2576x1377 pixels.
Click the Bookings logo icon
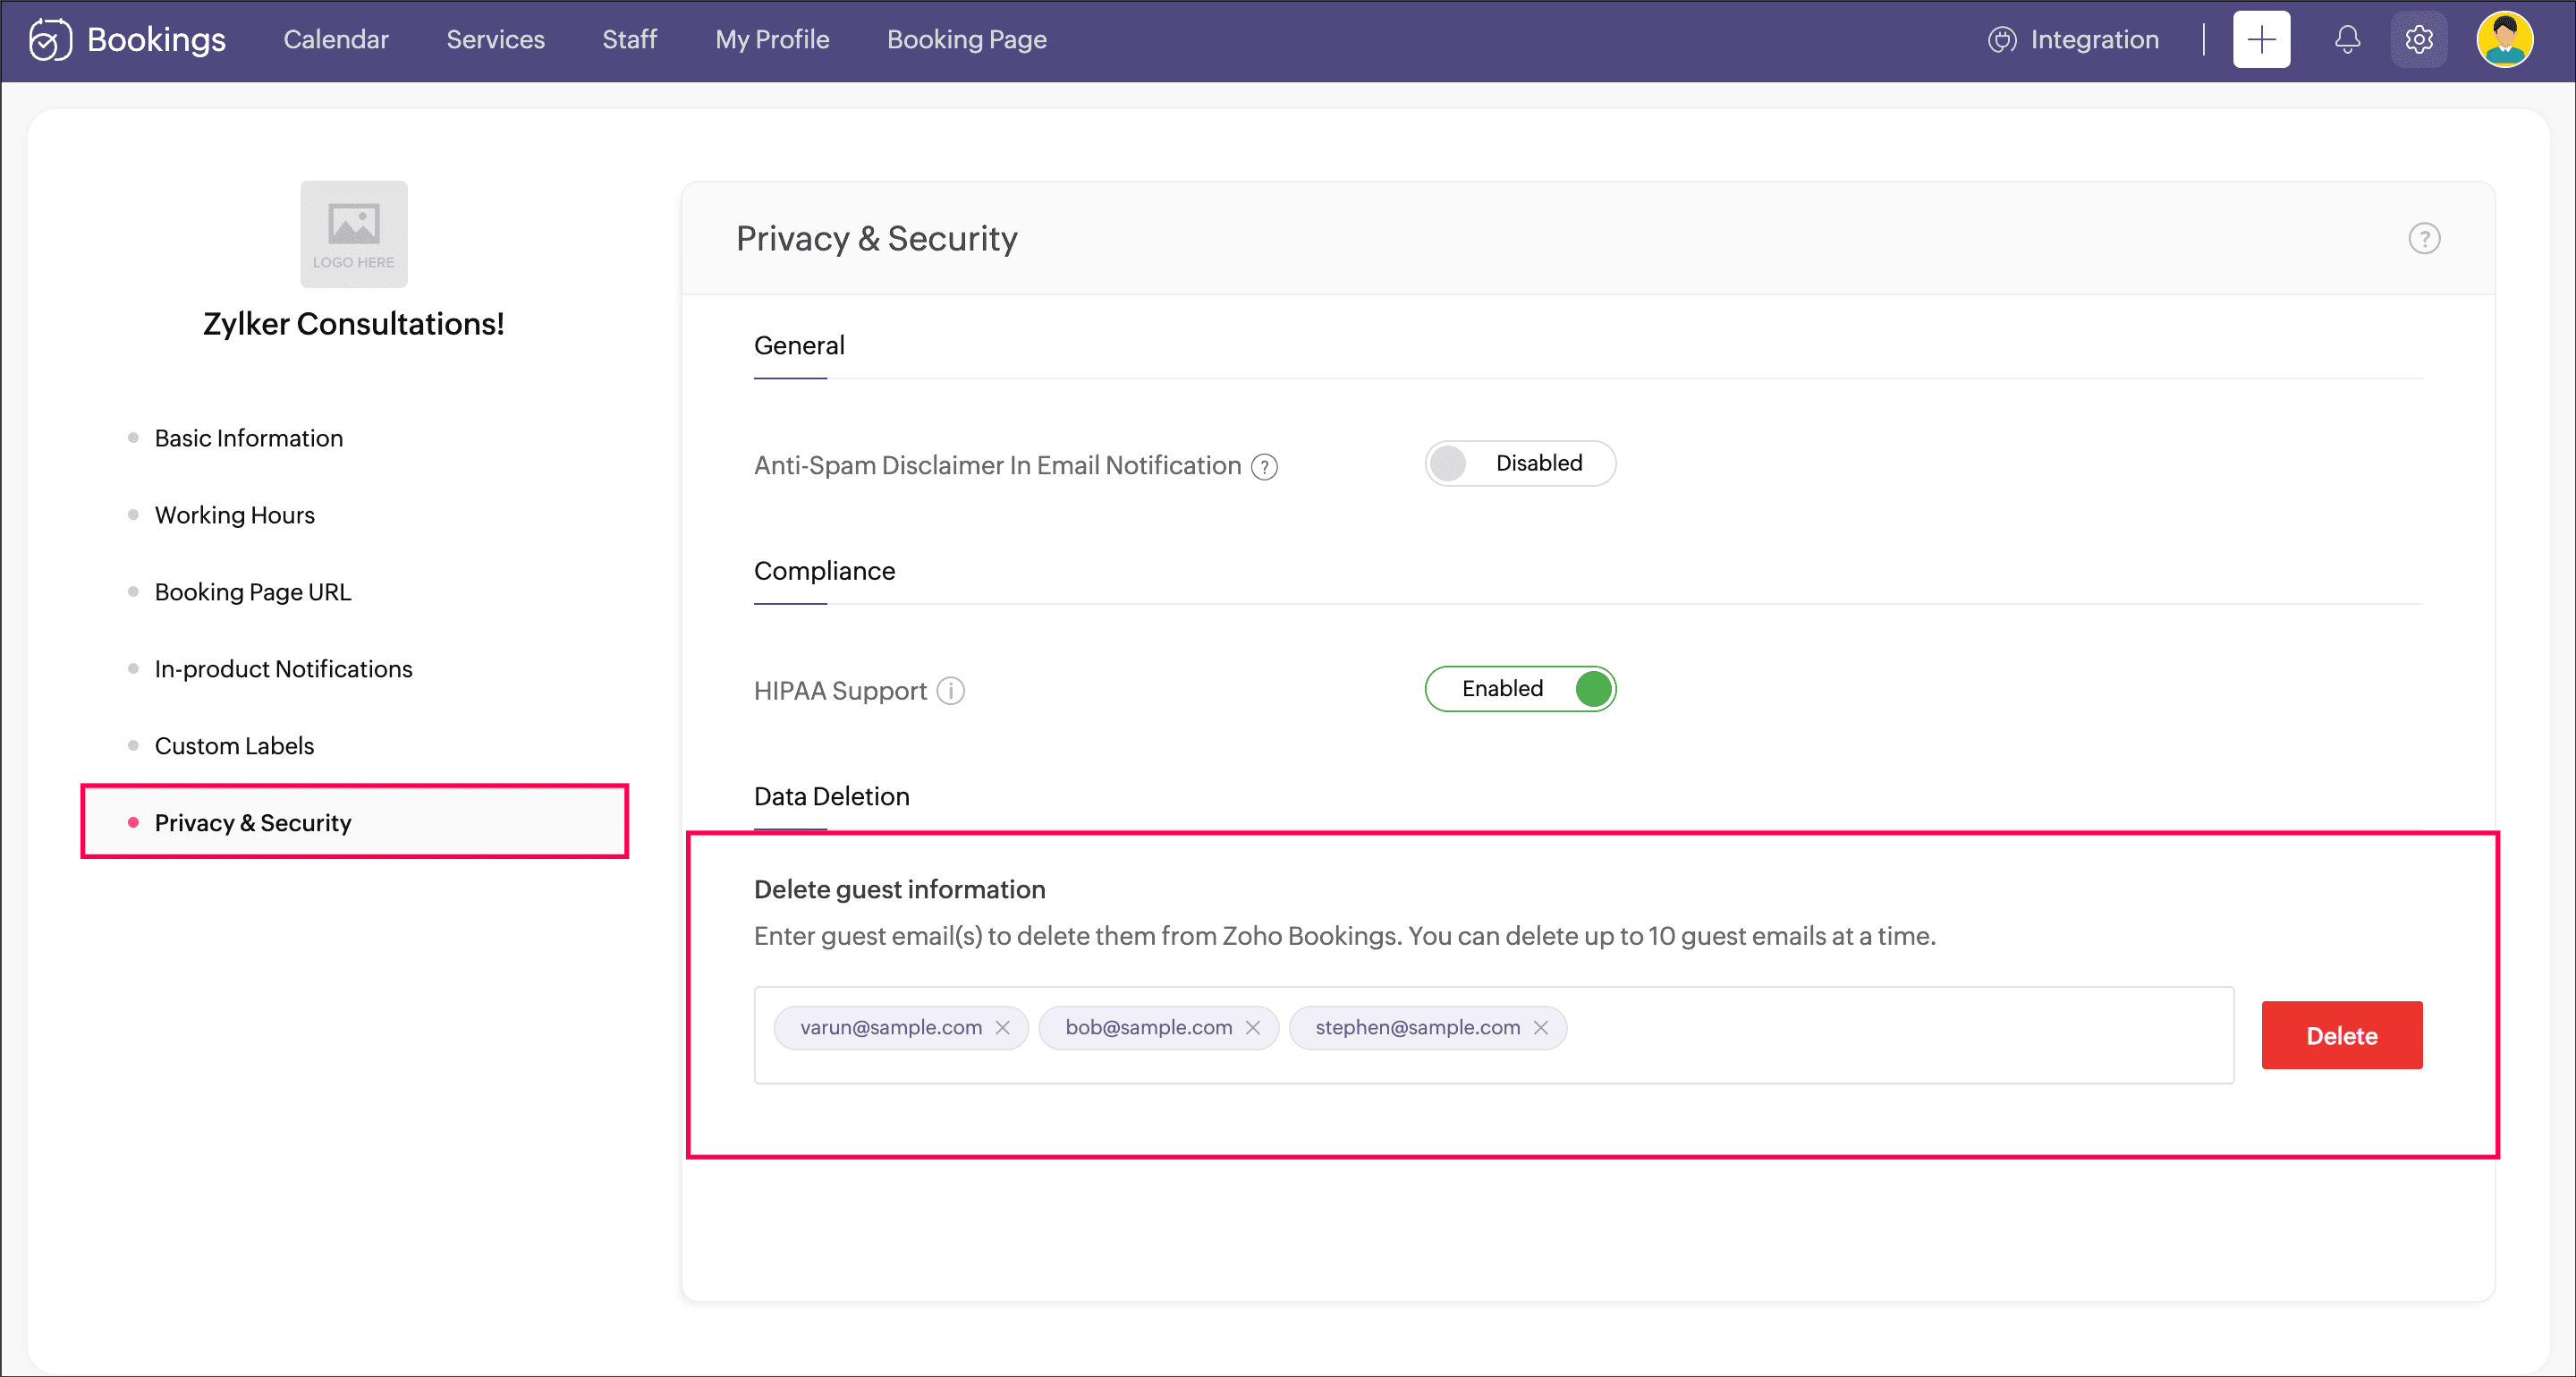click(50, 40)
